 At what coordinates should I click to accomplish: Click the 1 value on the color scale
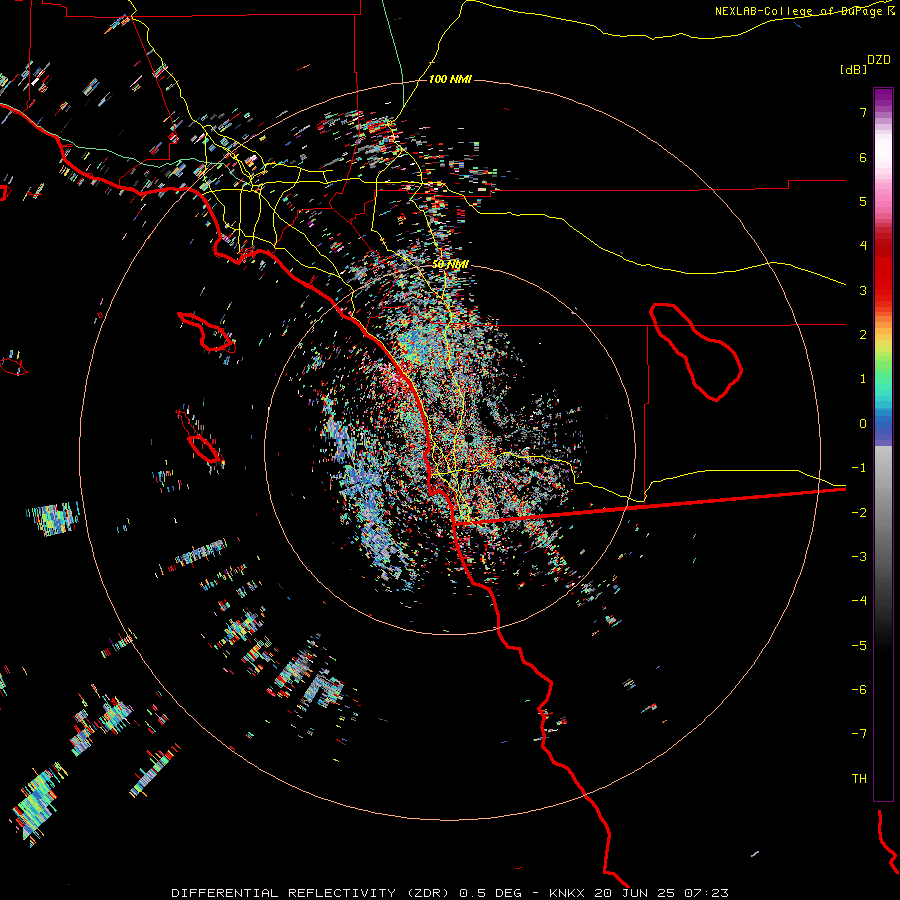click(x=863, y=379)
